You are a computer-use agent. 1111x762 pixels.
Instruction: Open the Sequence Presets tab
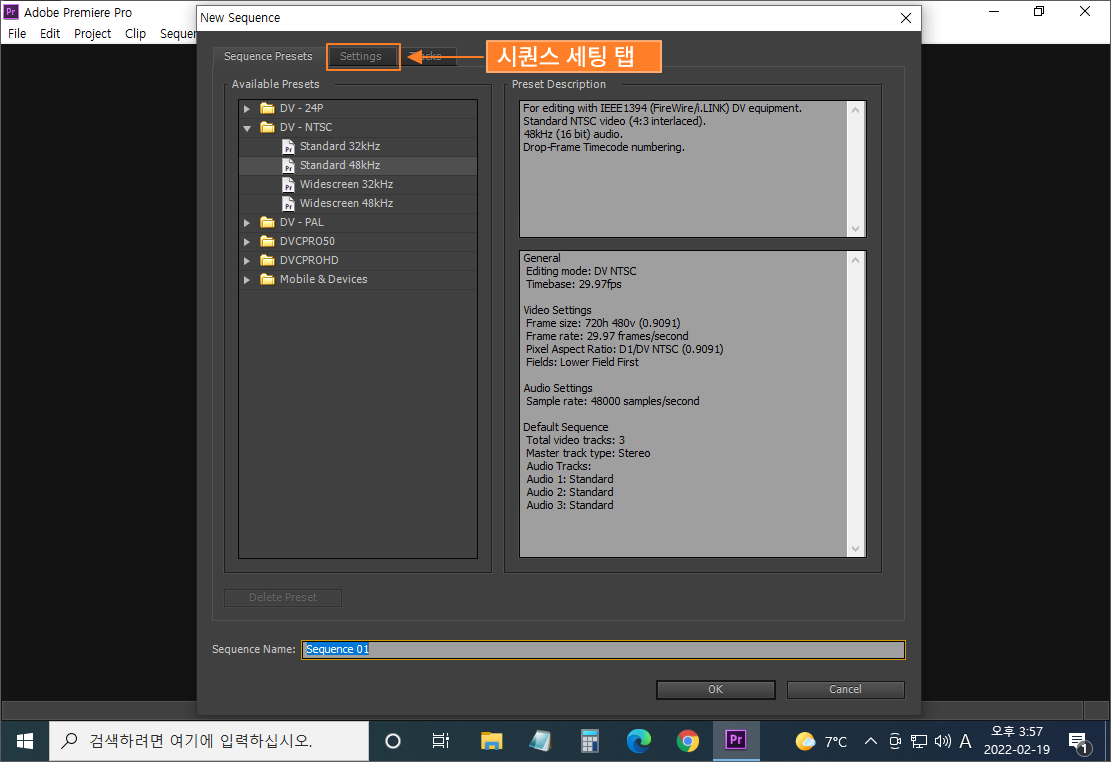(268, 57)
